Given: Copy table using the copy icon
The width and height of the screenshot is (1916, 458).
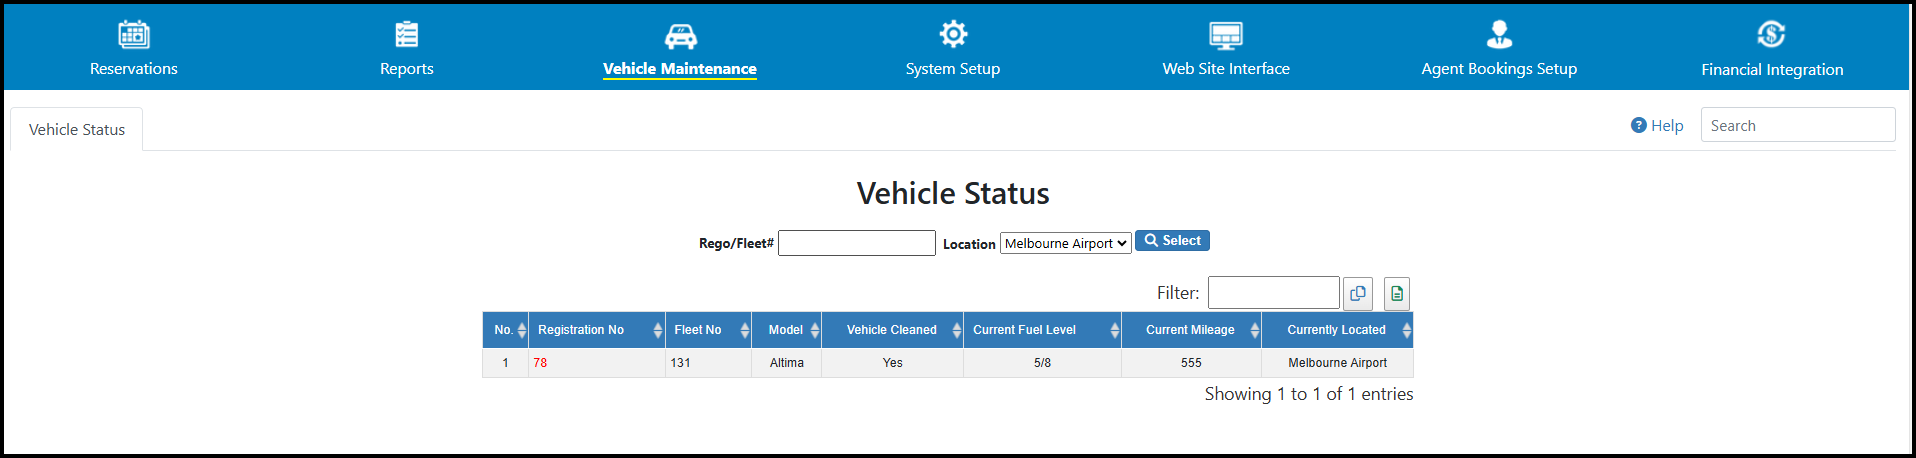Looking at the screenshot, I should (x=1358, y=293).
